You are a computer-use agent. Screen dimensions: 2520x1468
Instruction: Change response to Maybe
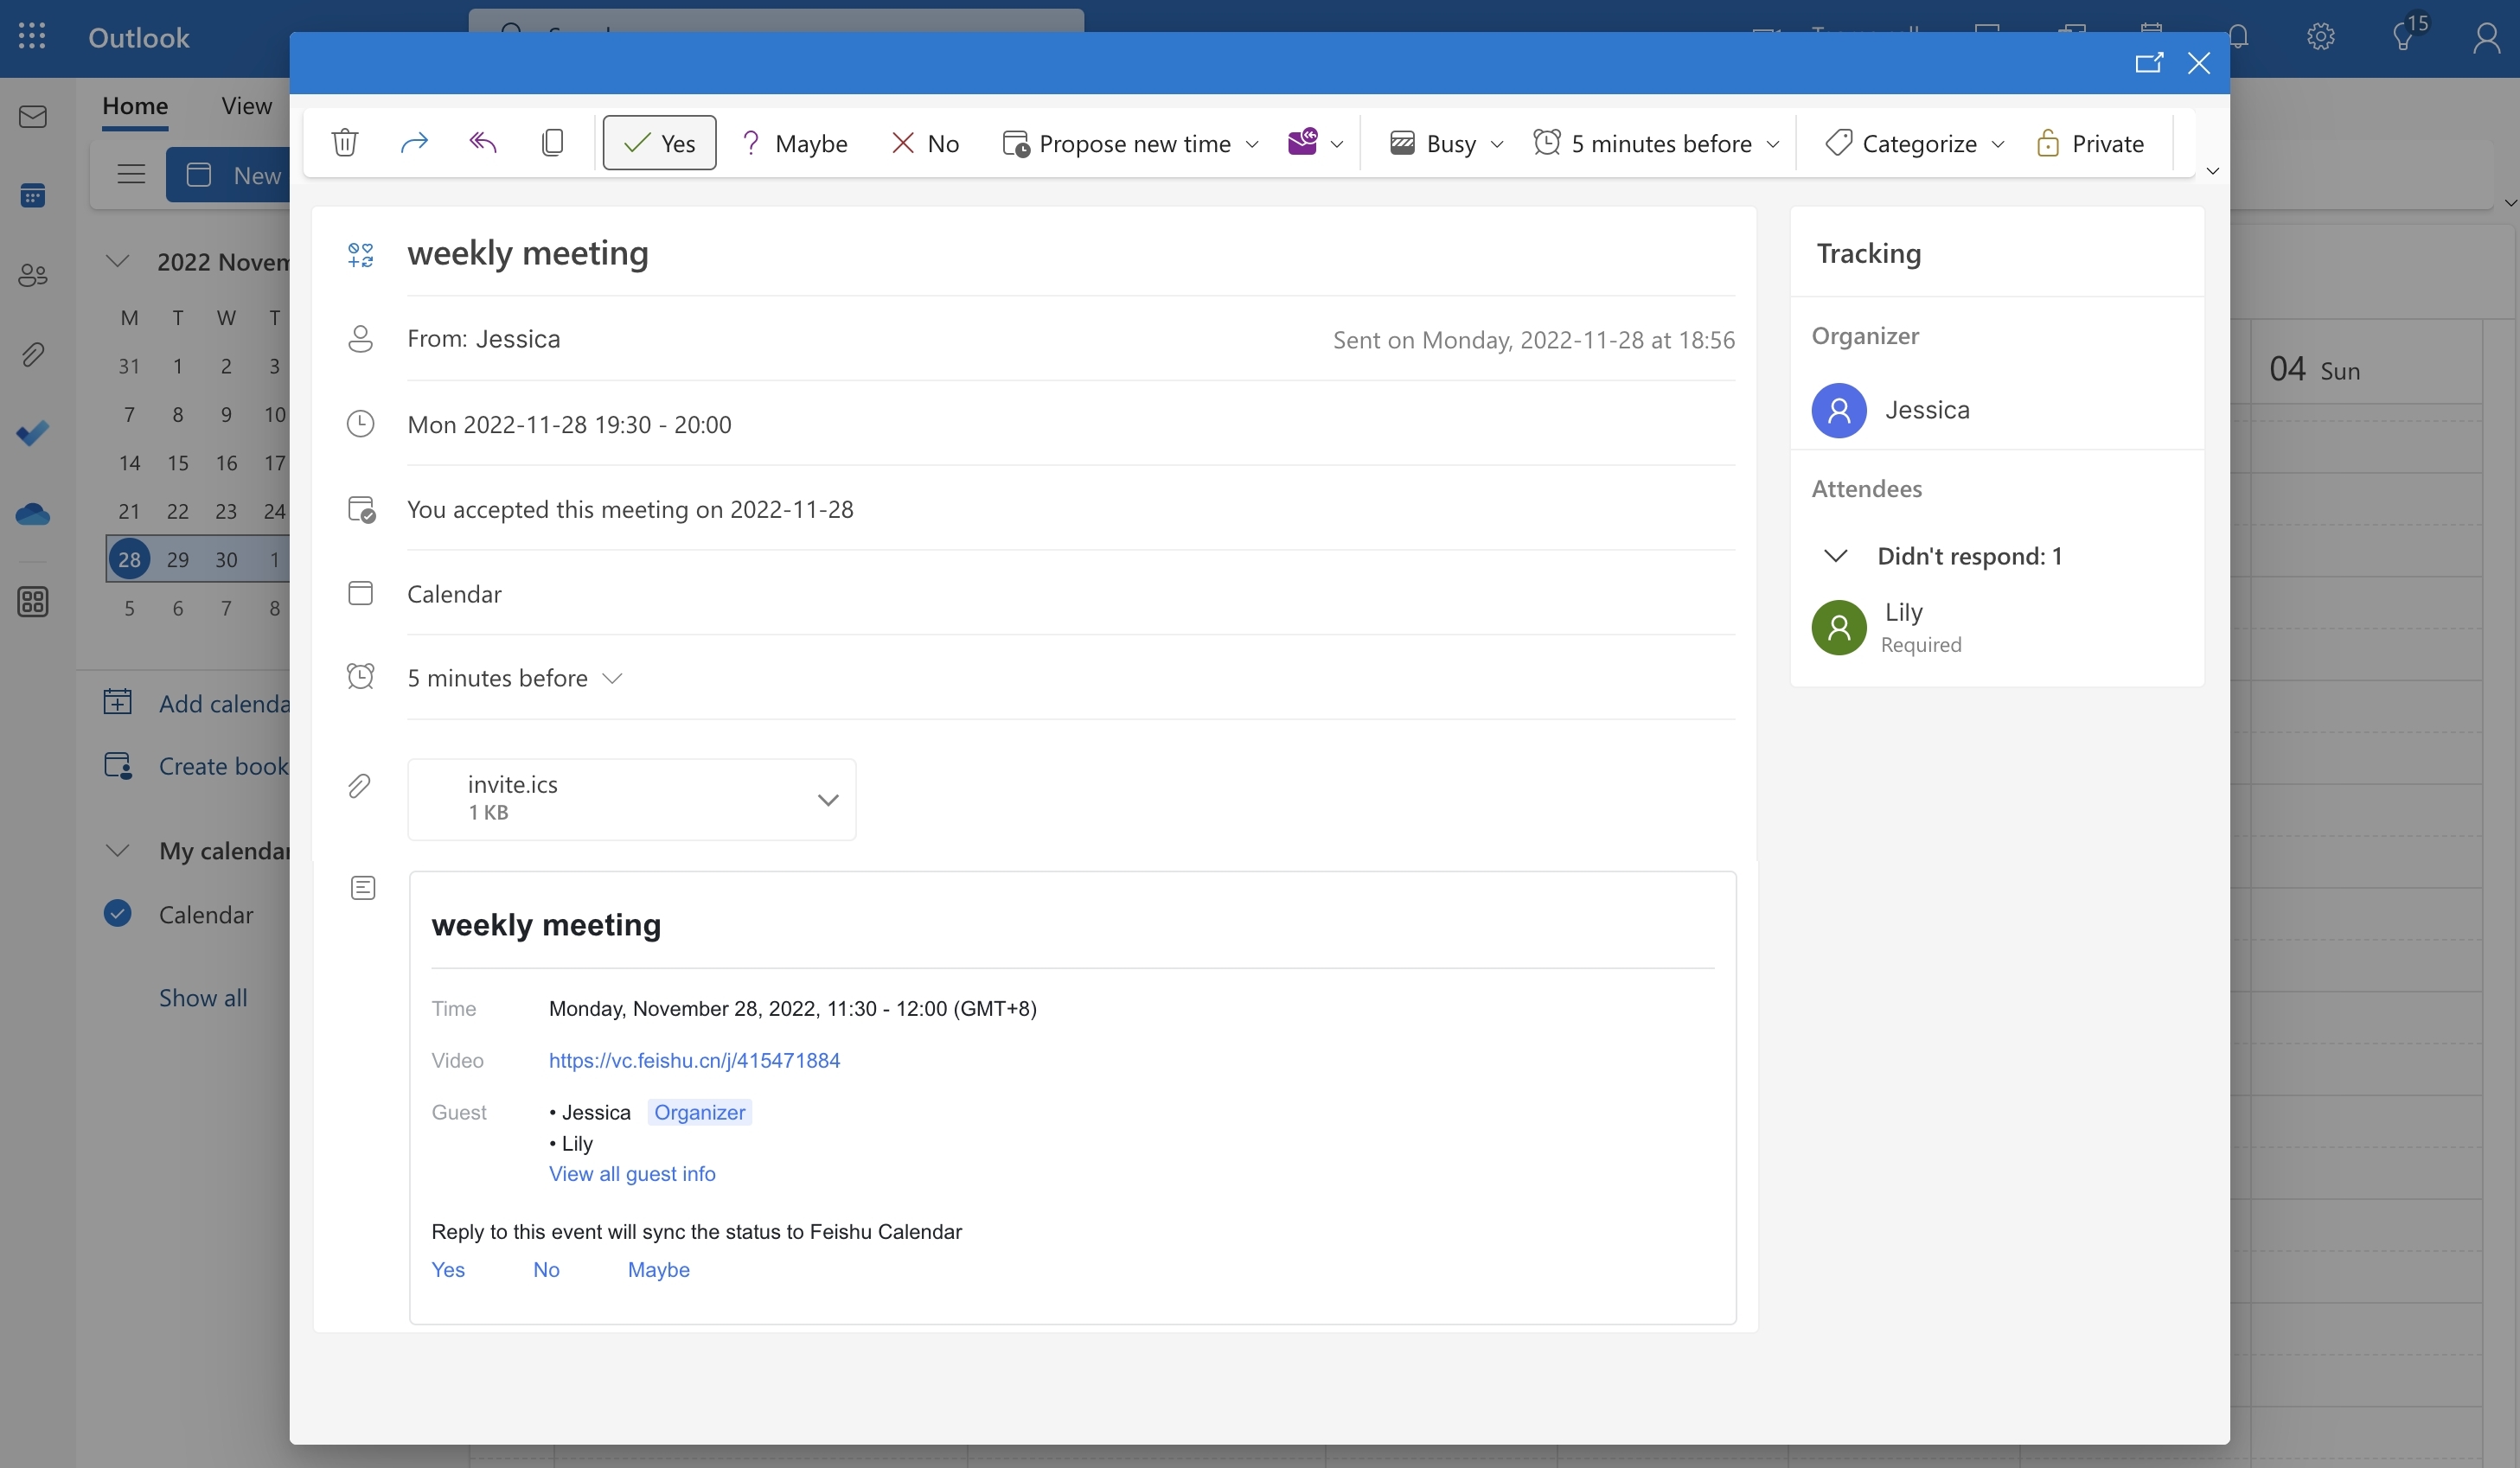click(x=795, y=142)
